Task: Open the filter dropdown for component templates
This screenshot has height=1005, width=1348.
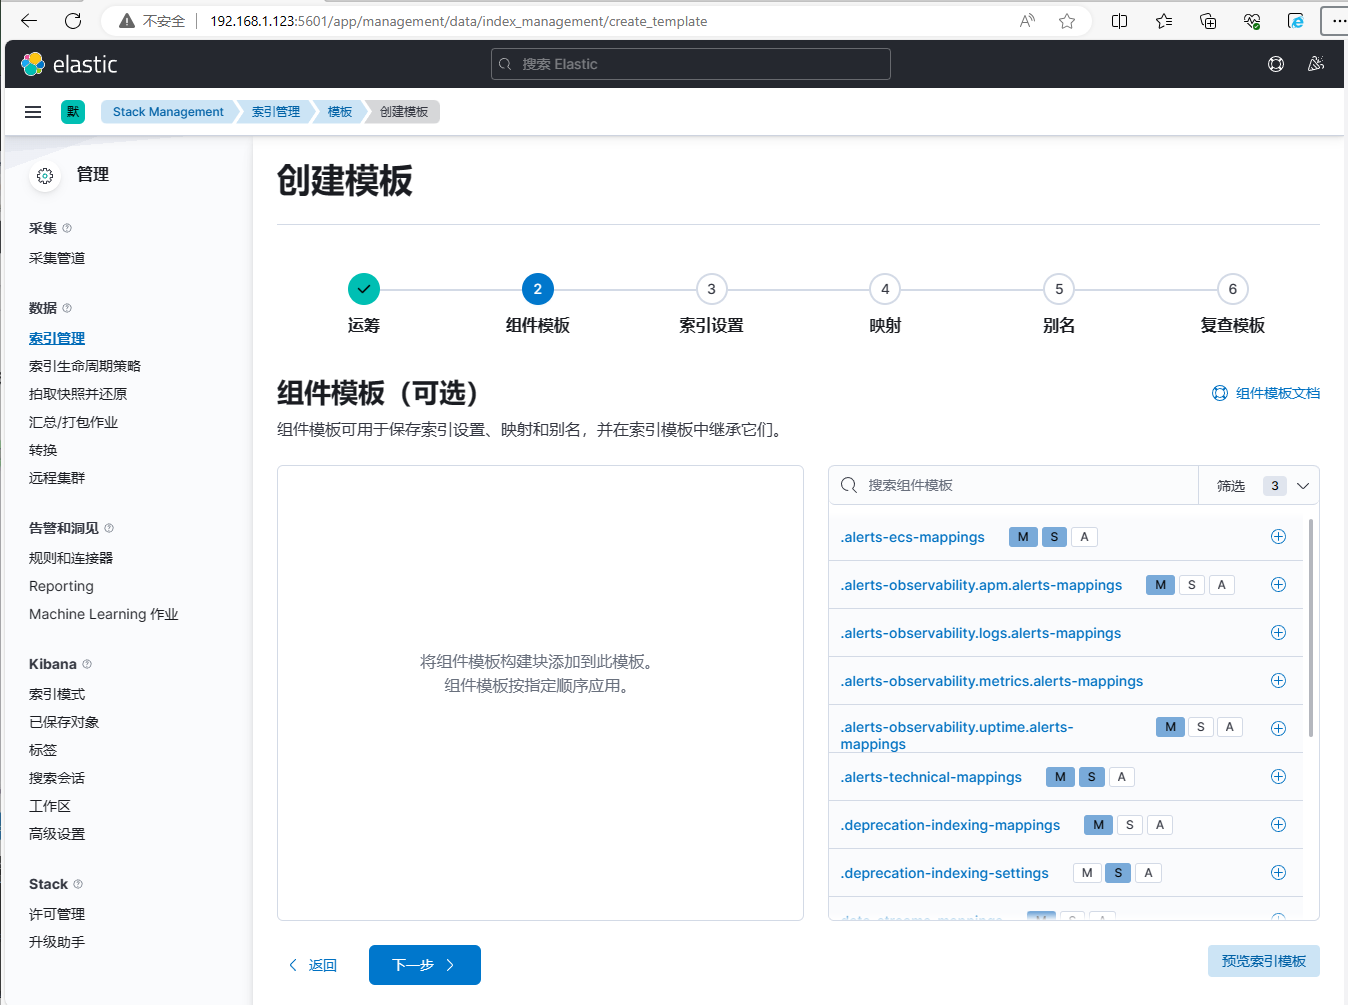Action: click(1260, 486)
